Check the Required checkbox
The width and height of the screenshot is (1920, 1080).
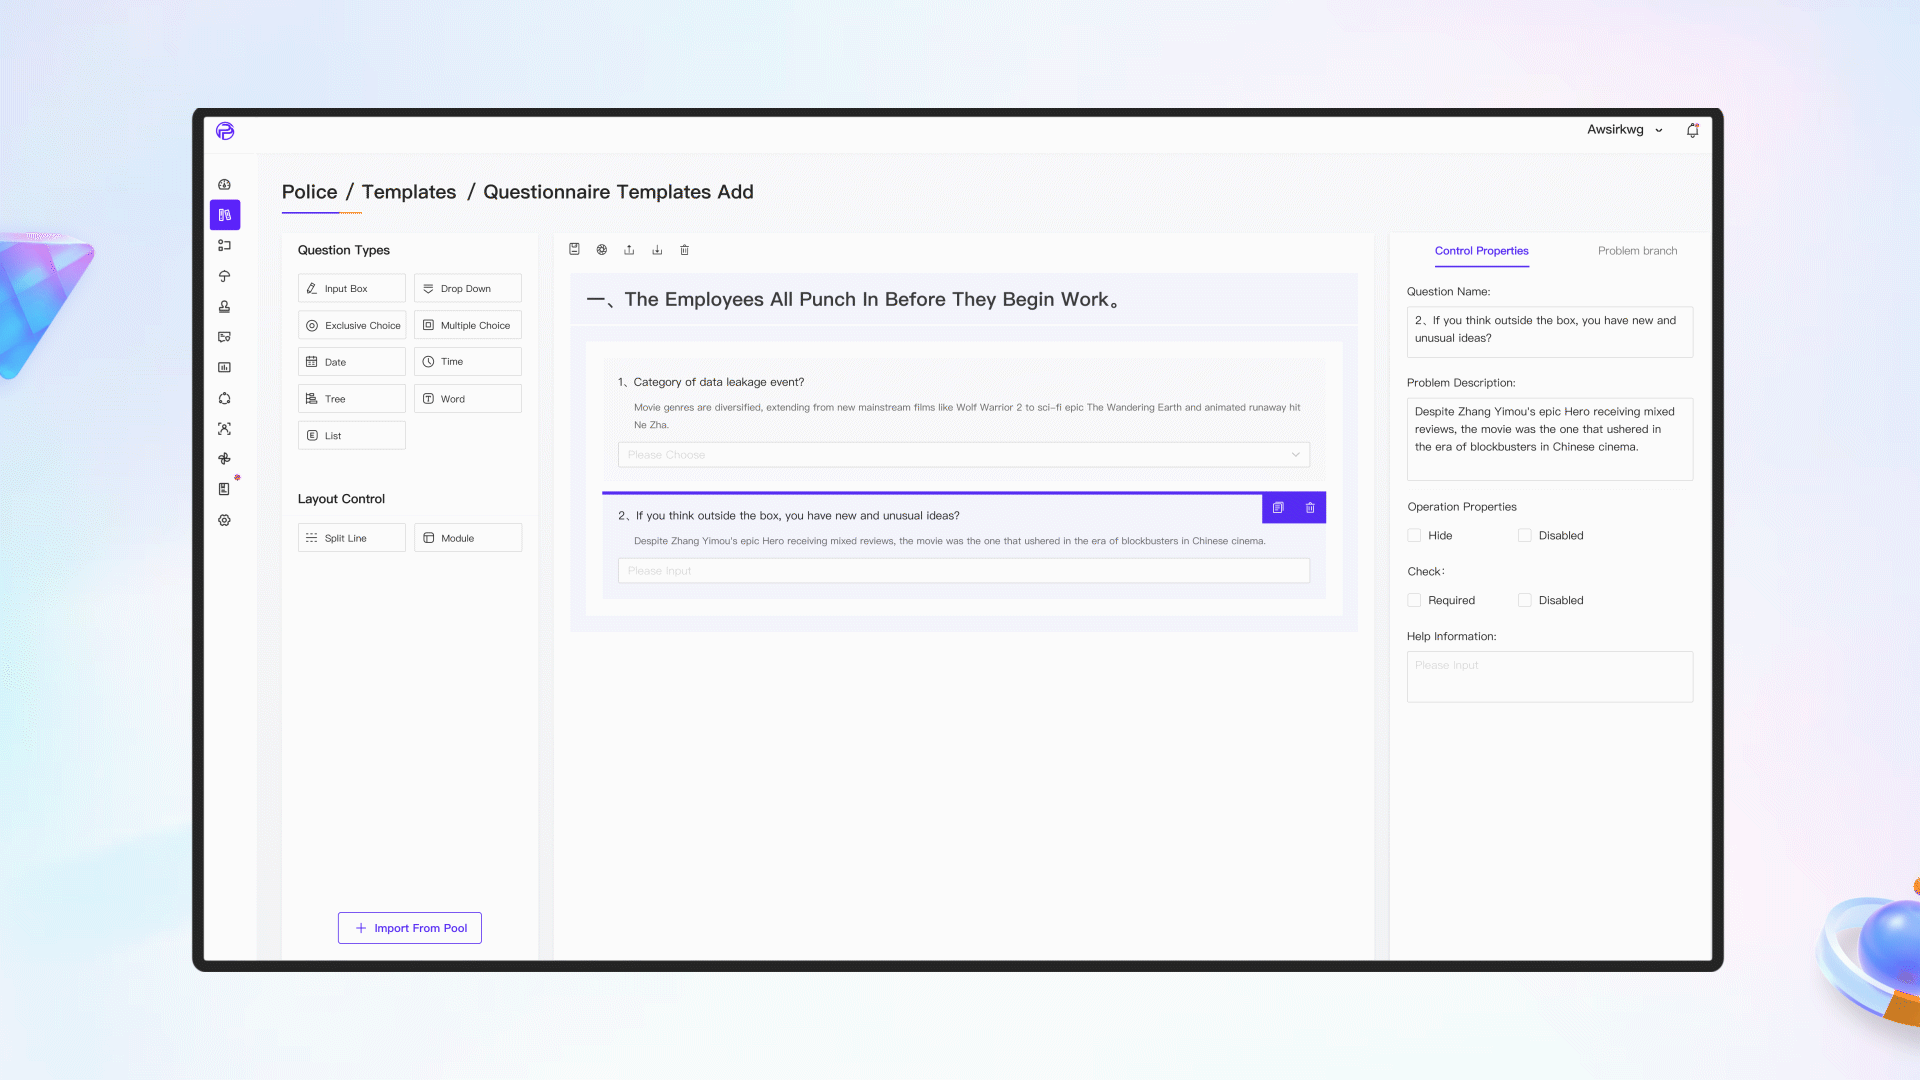1414,601
